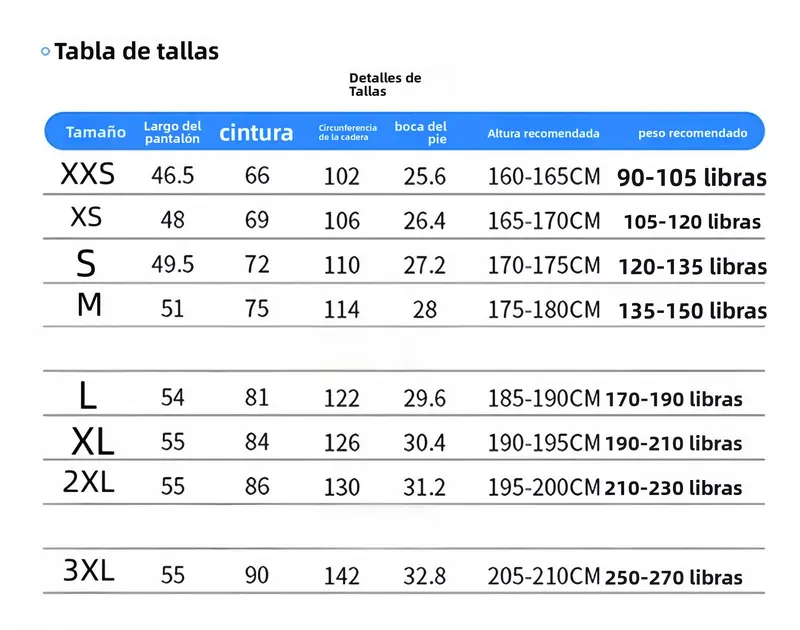
Task: Select the cintura column header
Action: click(256, 133)
